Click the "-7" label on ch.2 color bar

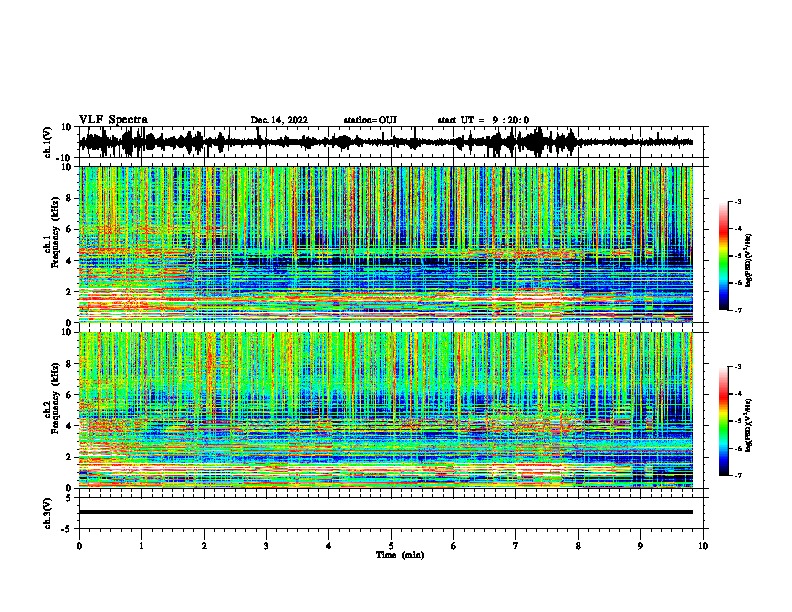click(x=738, y=476)
